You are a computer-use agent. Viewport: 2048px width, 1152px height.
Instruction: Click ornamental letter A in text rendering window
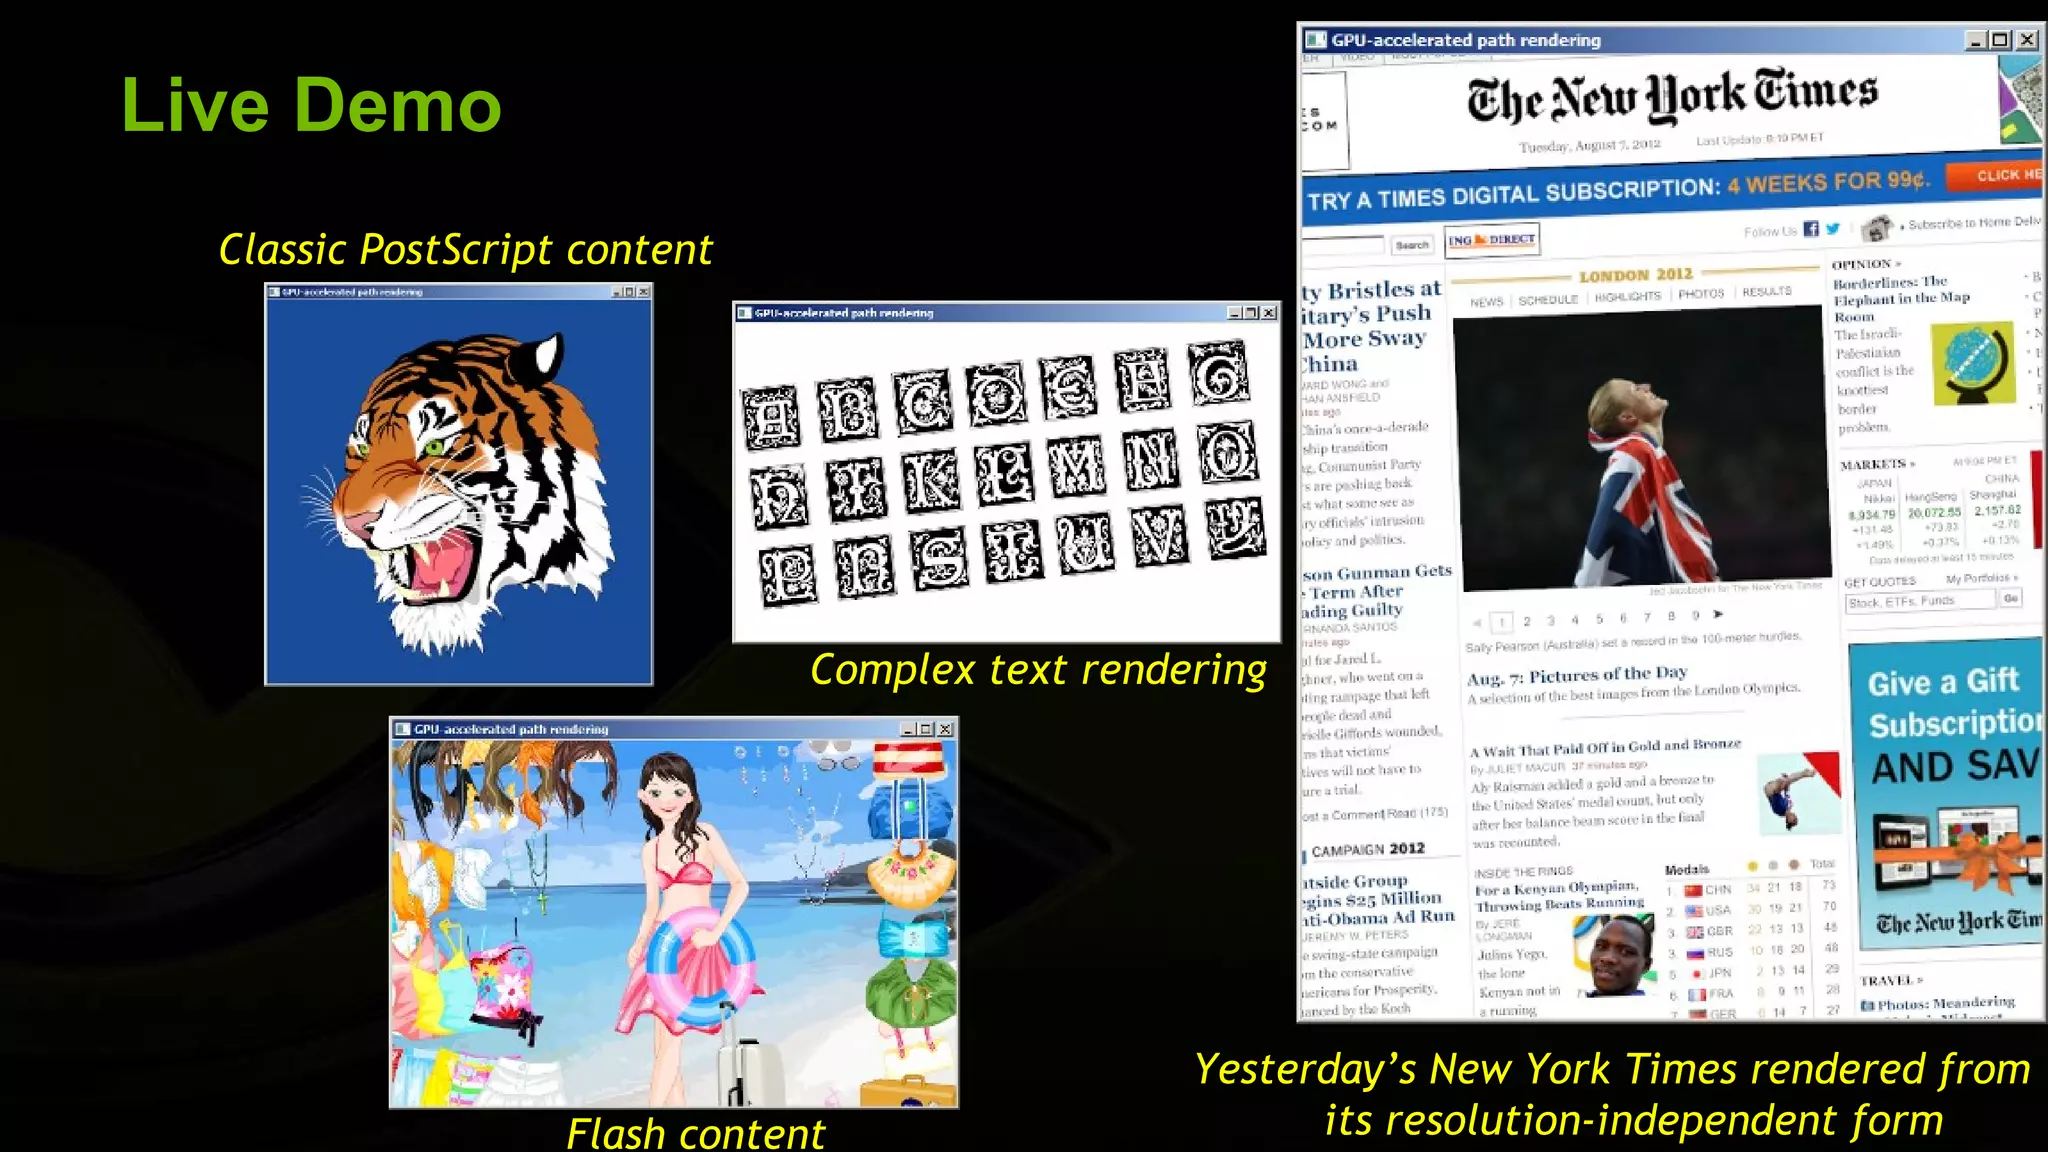tap(771, 417)
